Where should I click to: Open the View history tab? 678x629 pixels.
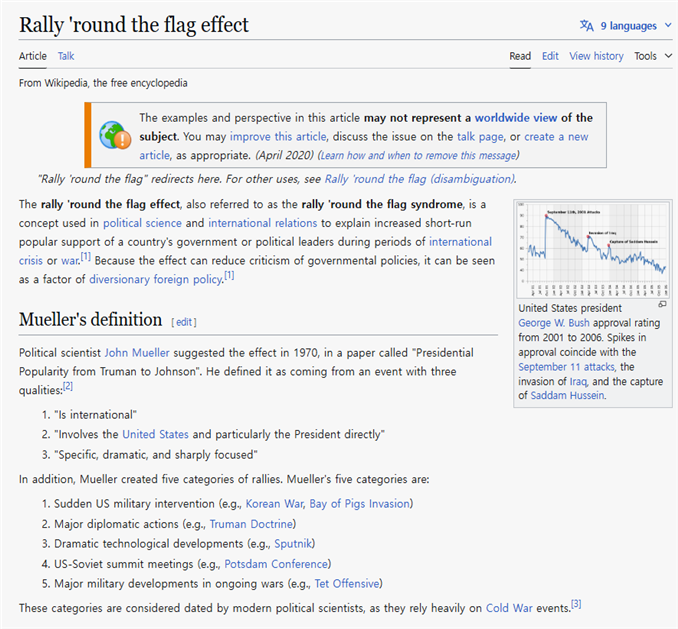[x=596, y=56]
